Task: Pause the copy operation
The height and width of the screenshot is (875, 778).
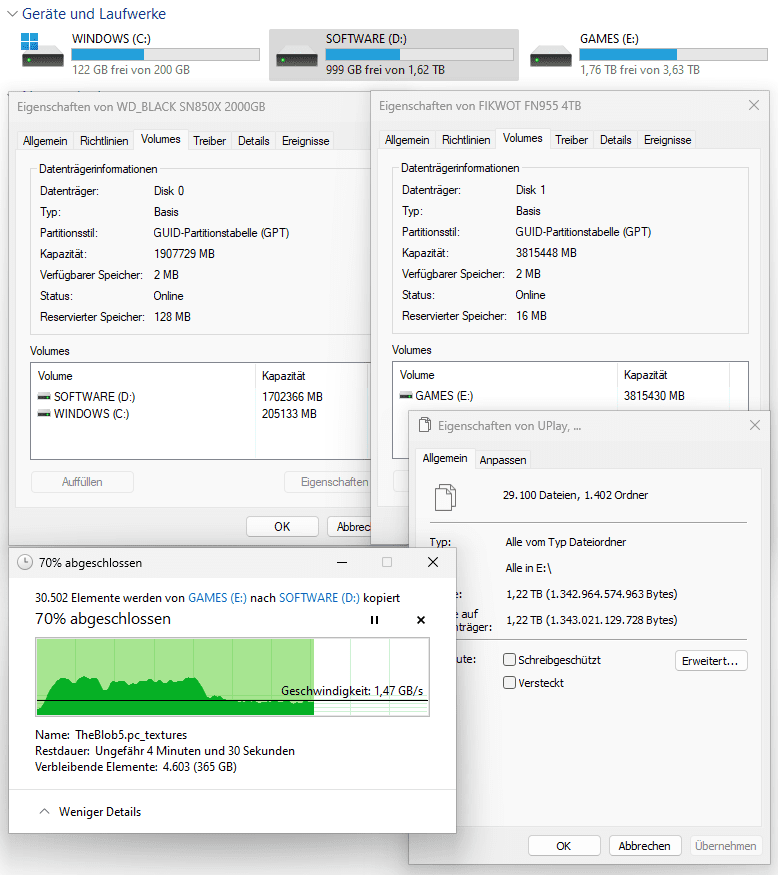Action: click(x=374, y=620)
